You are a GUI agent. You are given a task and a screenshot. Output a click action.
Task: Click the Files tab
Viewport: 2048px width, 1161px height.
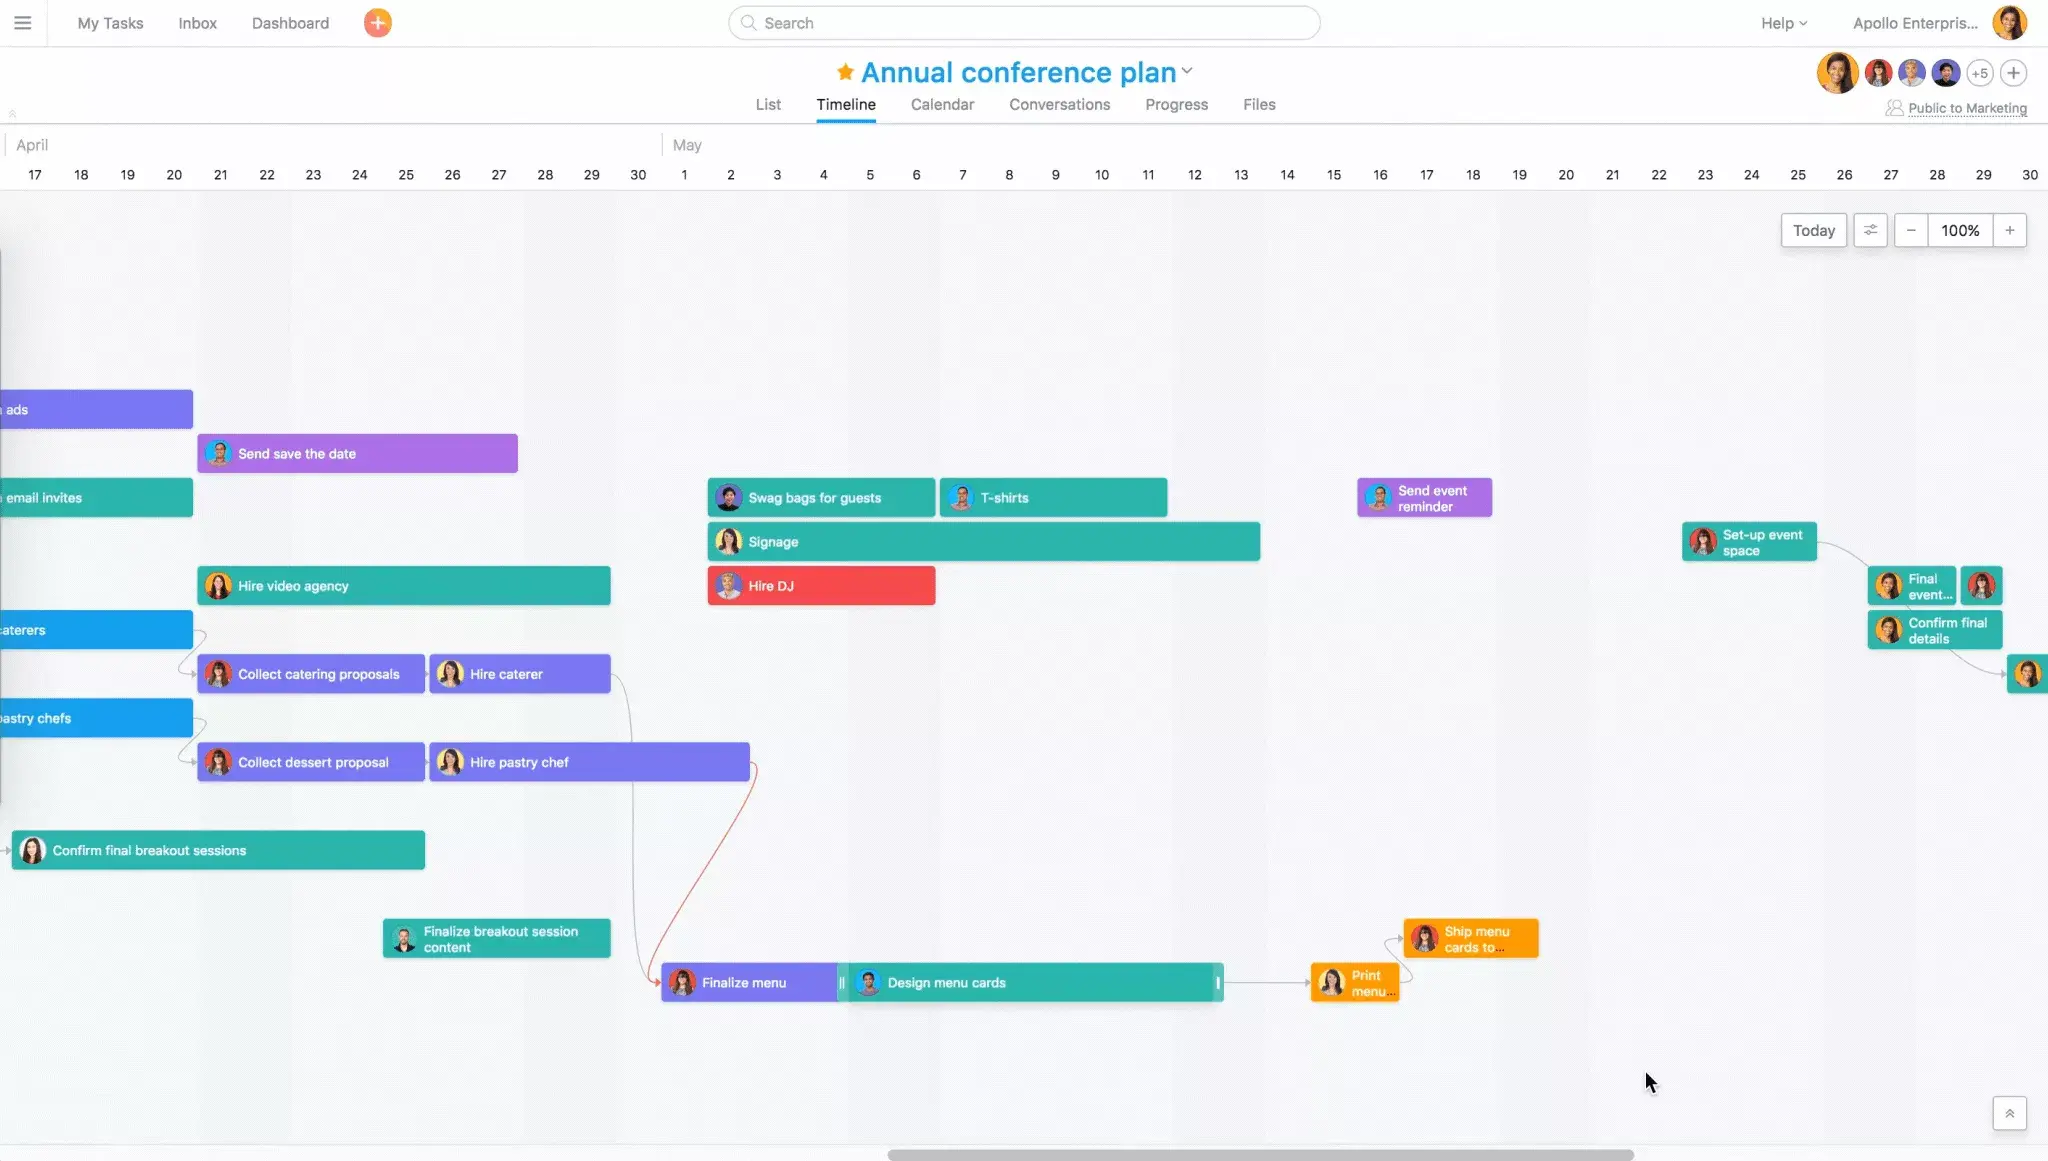1259,104
